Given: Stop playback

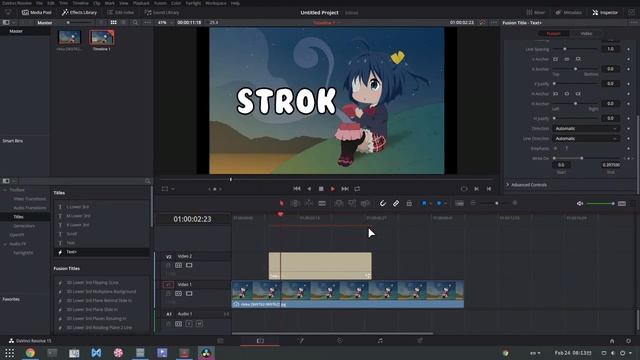Looking at the screenshot, I should click(x=321, y=189).
